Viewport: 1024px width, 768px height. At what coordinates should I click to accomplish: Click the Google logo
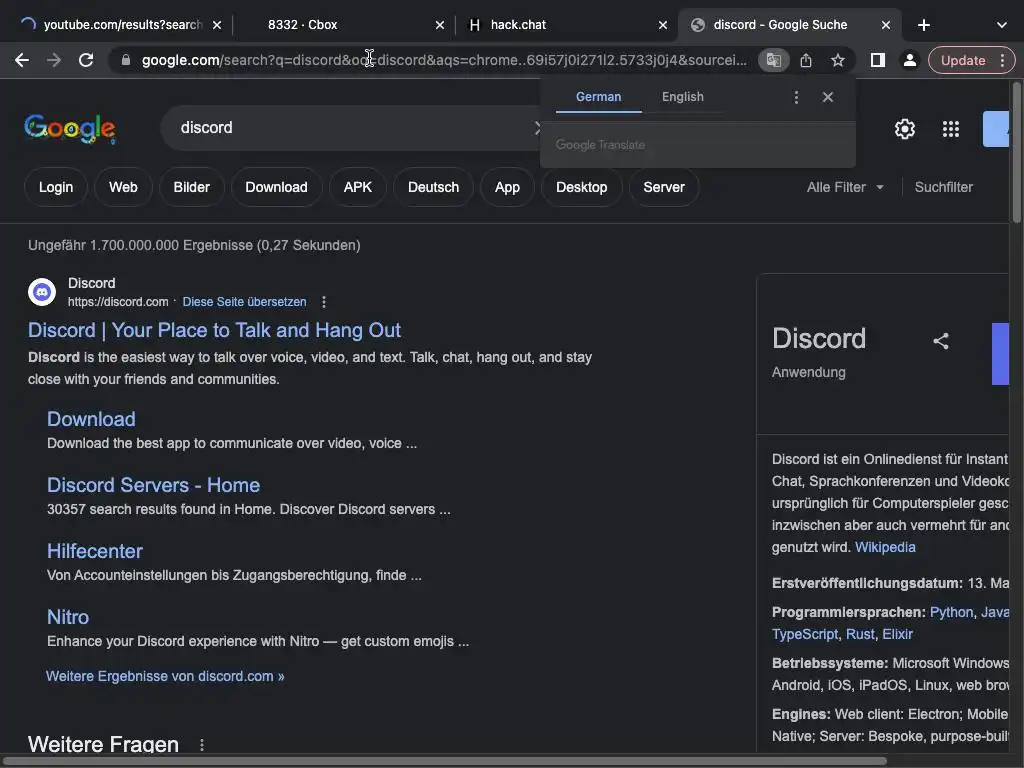pos(70,128)
